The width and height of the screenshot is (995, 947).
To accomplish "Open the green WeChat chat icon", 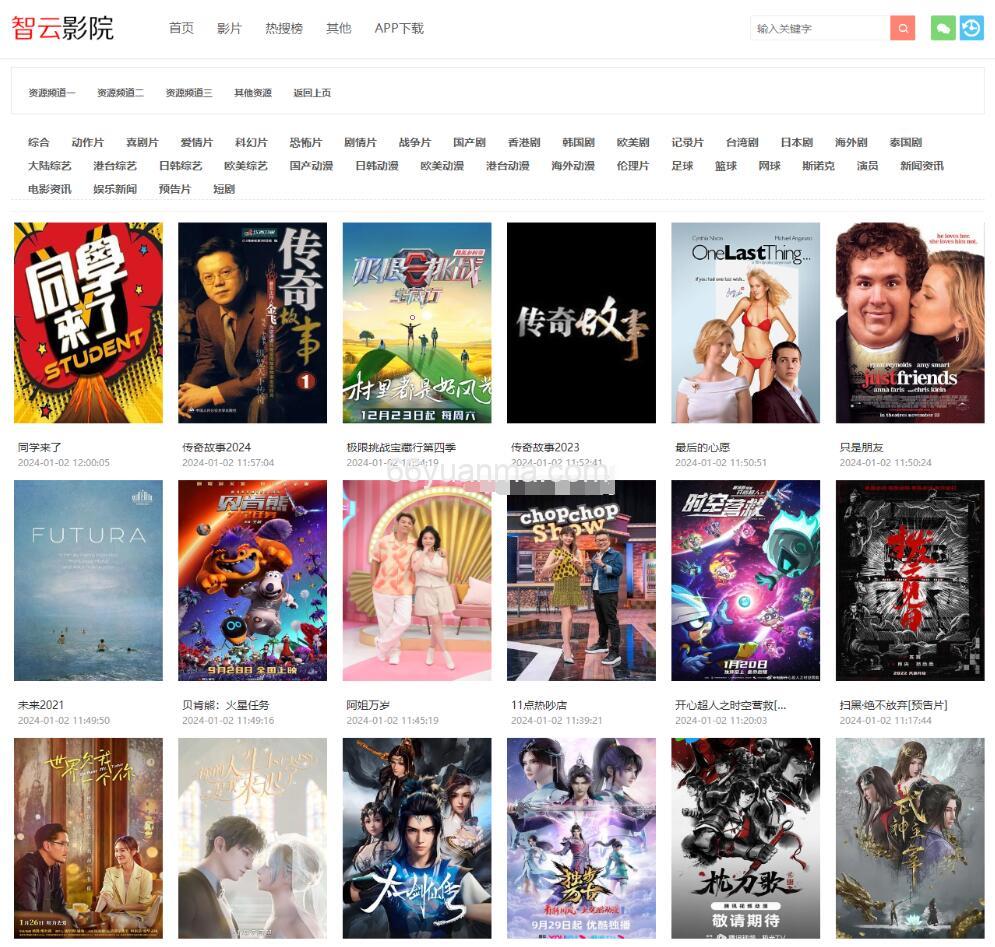I will [942, 28].
